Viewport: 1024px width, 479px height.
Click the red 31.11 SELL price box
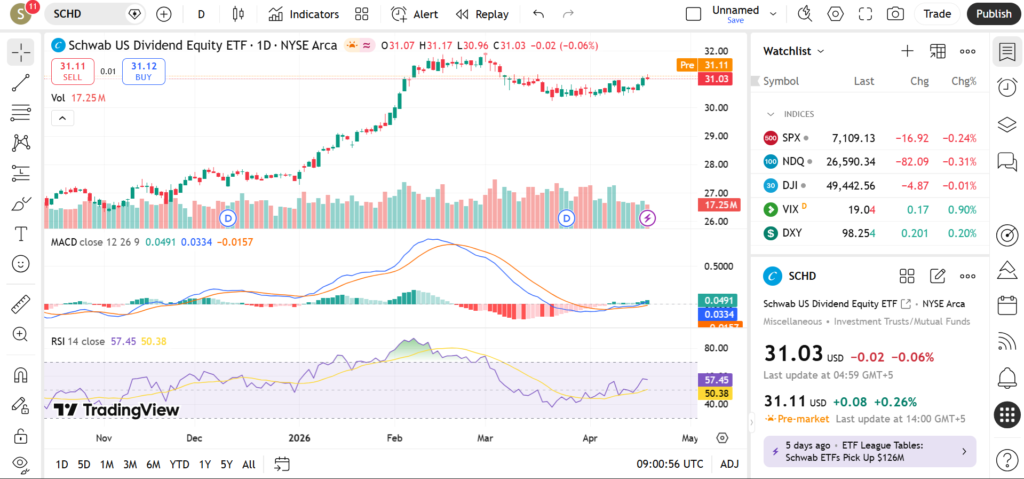(x=72, y=70)
